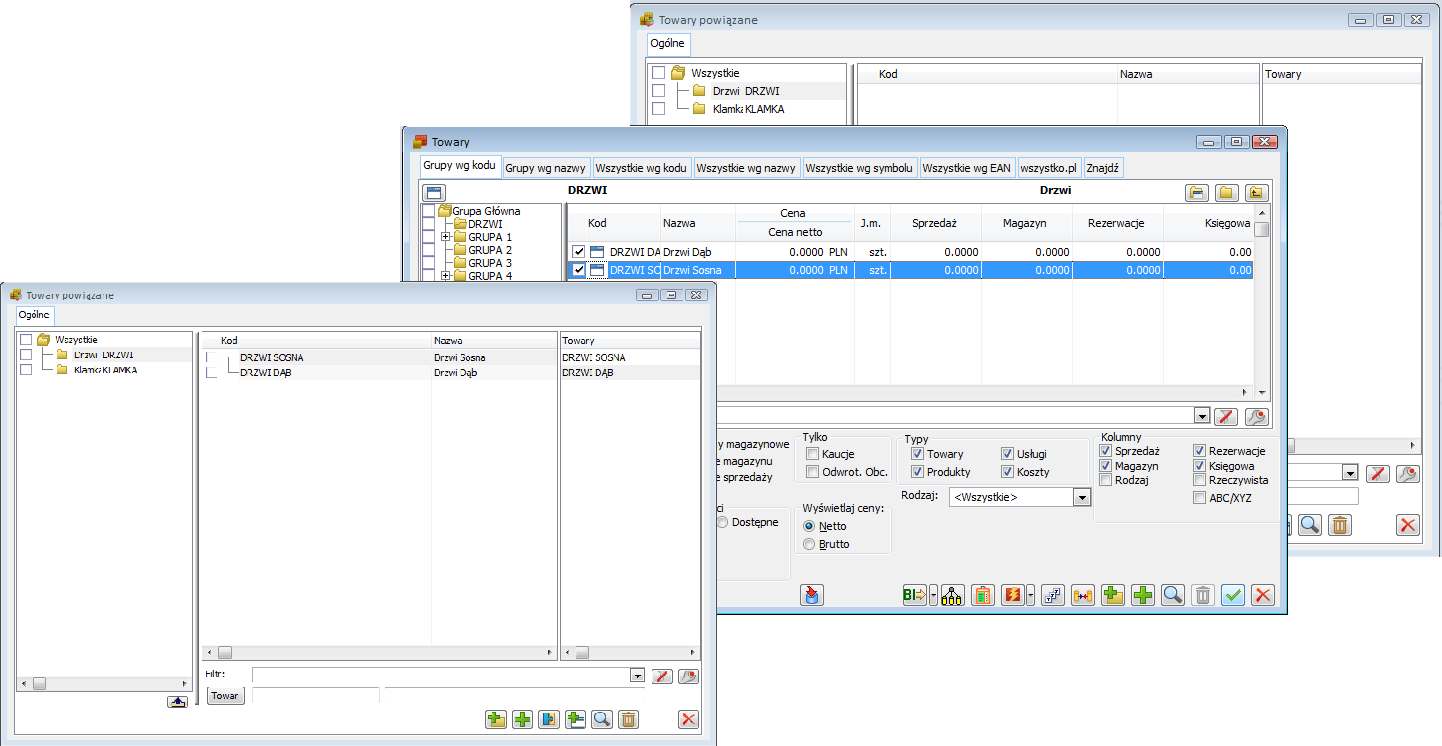Open the dropdown arrow next to BI button

pyautogui.click(x=933, y=595)
